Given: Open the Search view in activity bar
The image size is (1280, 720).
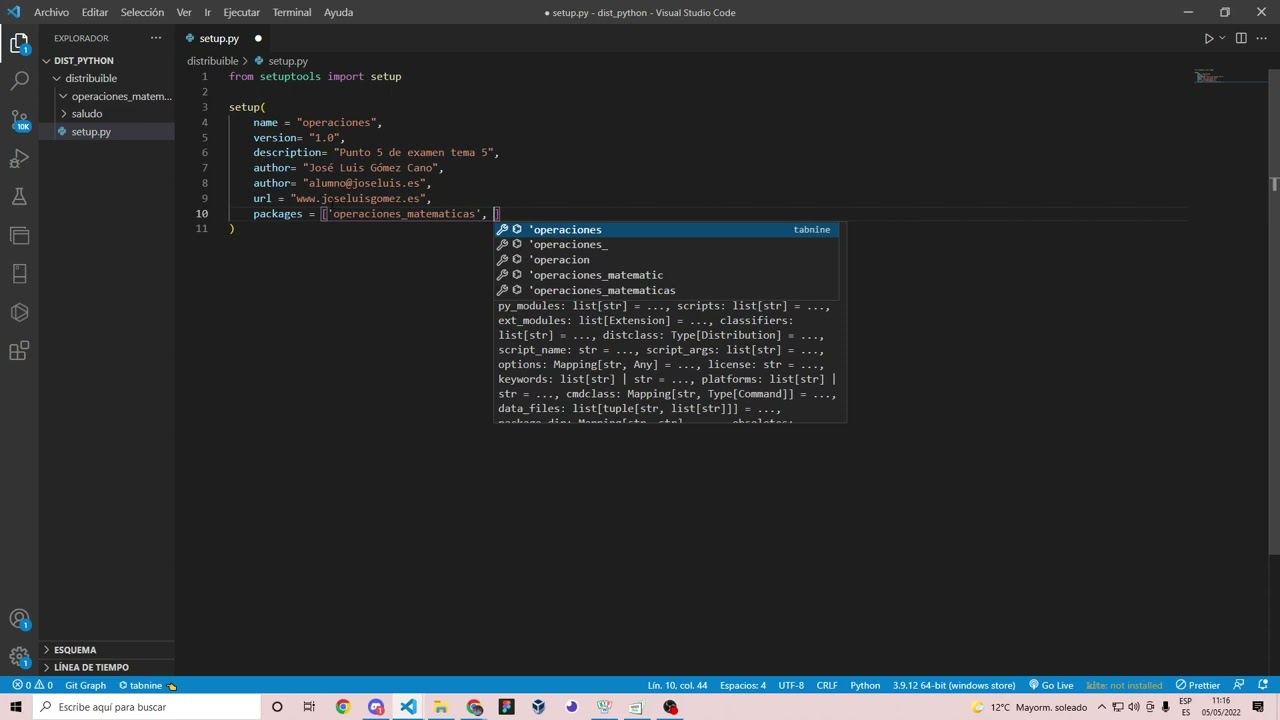Looking at the screenshot, I should 19,82.
